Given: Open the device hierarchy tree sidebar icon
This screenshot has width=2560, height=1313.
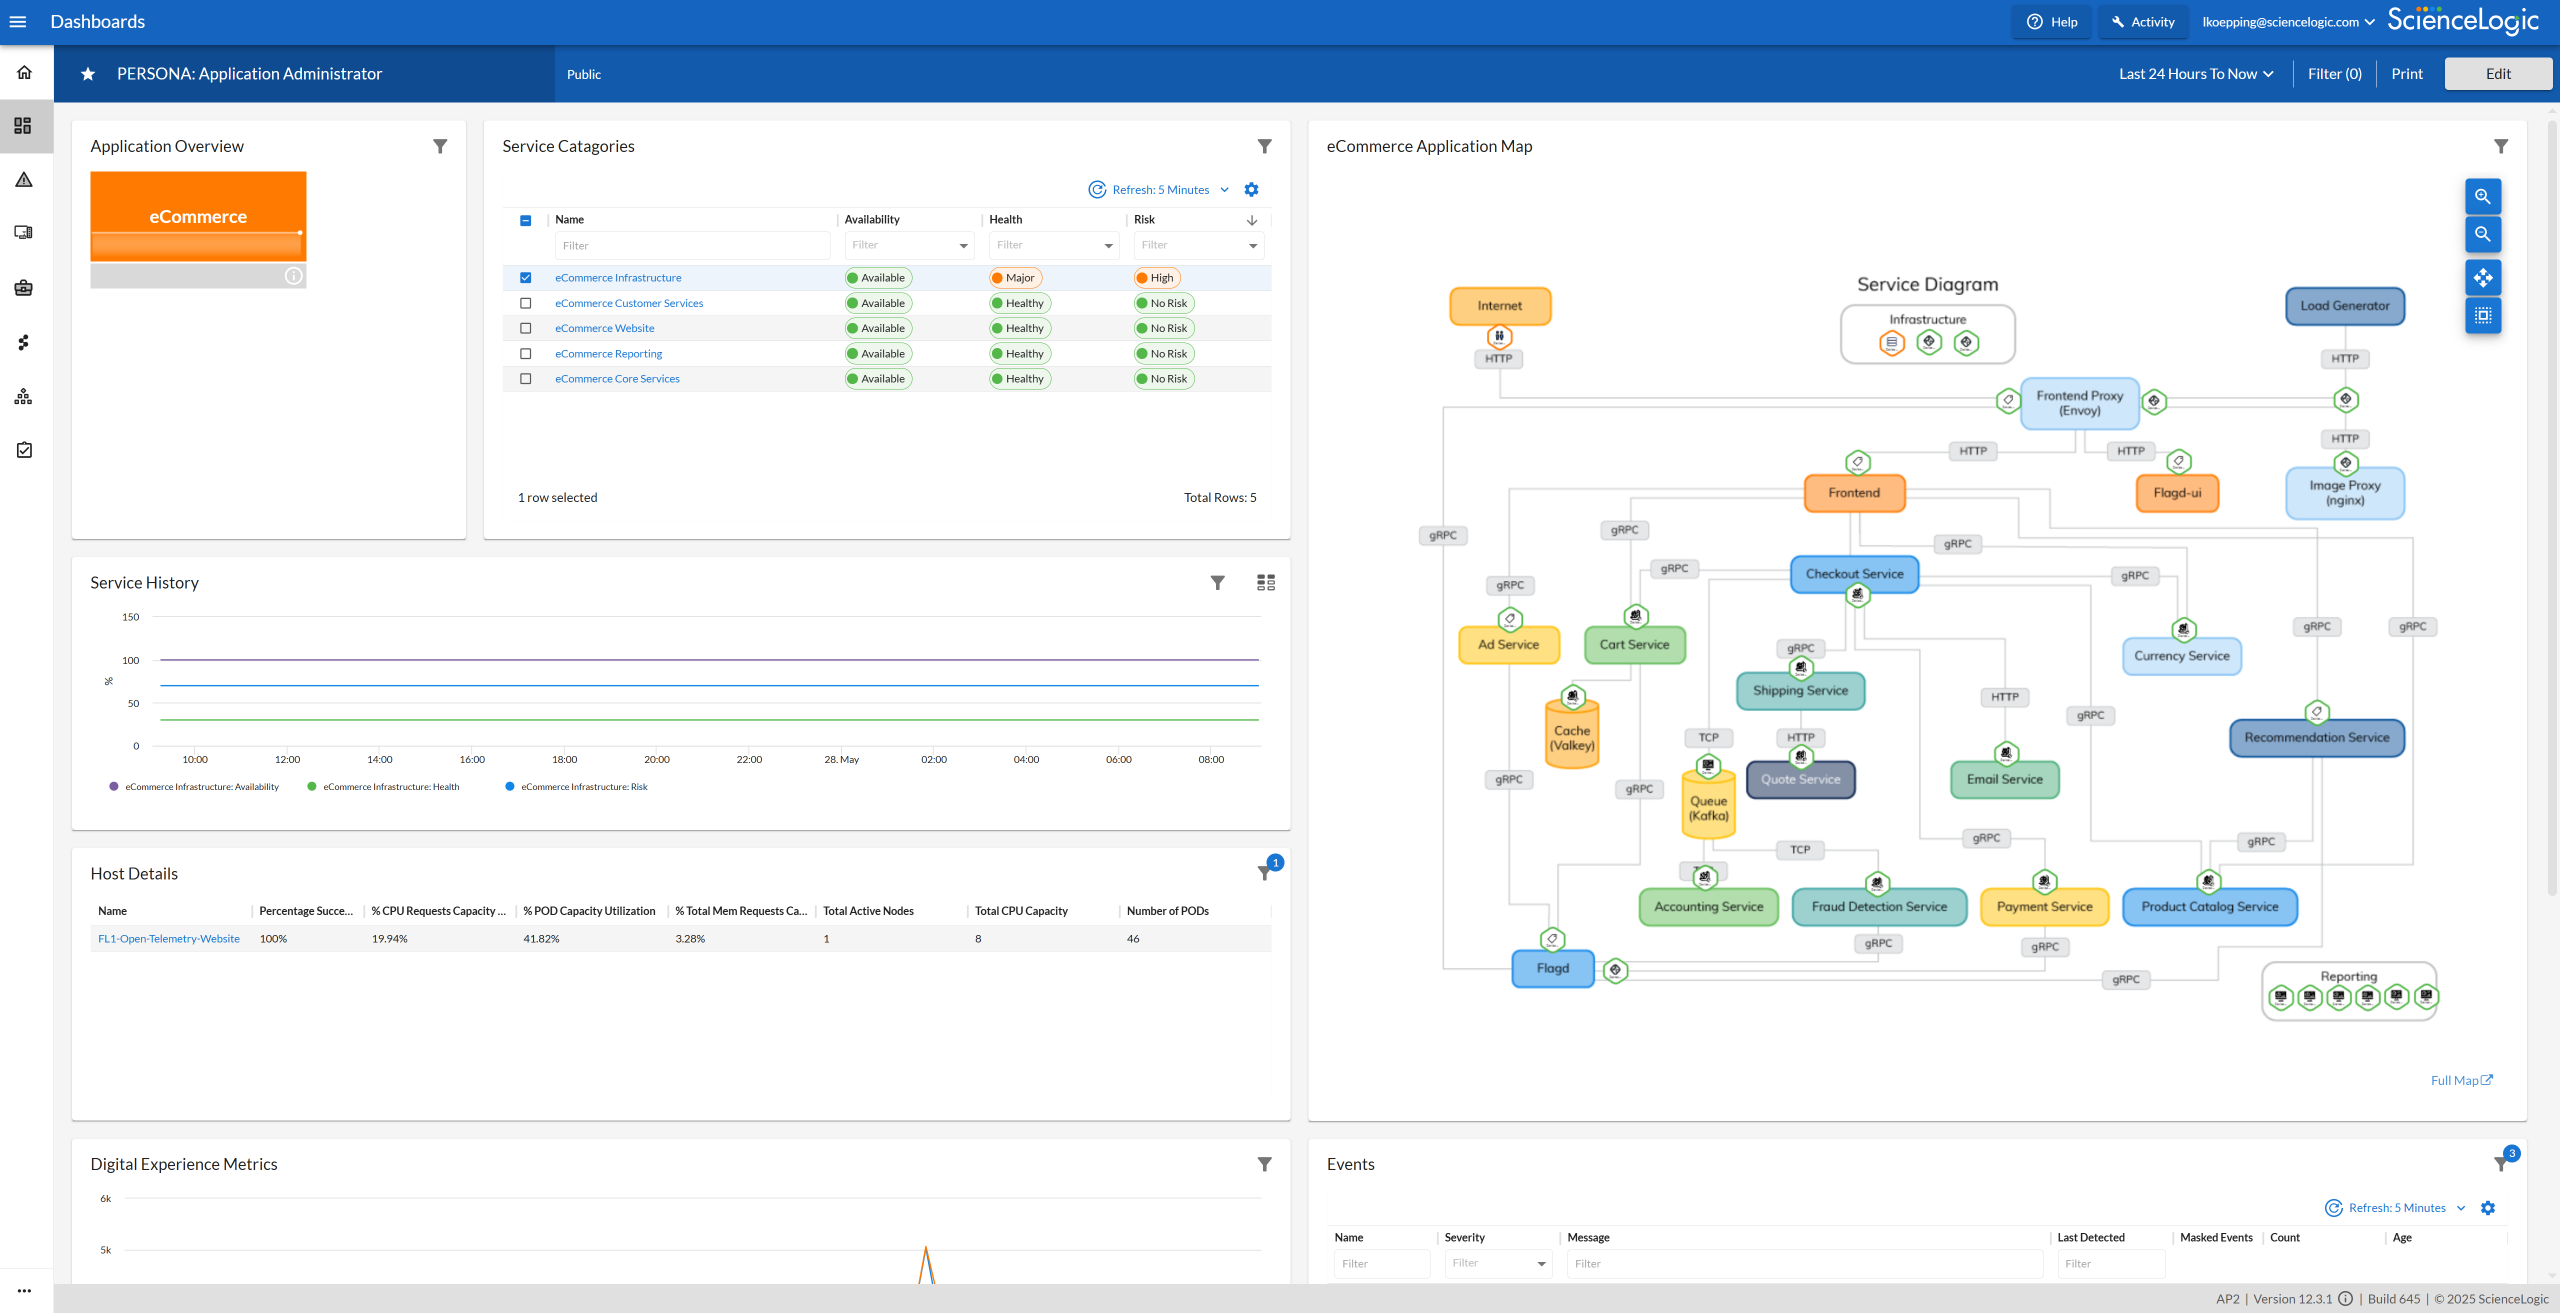Looking at the screenshot, I should pos(24,397).
